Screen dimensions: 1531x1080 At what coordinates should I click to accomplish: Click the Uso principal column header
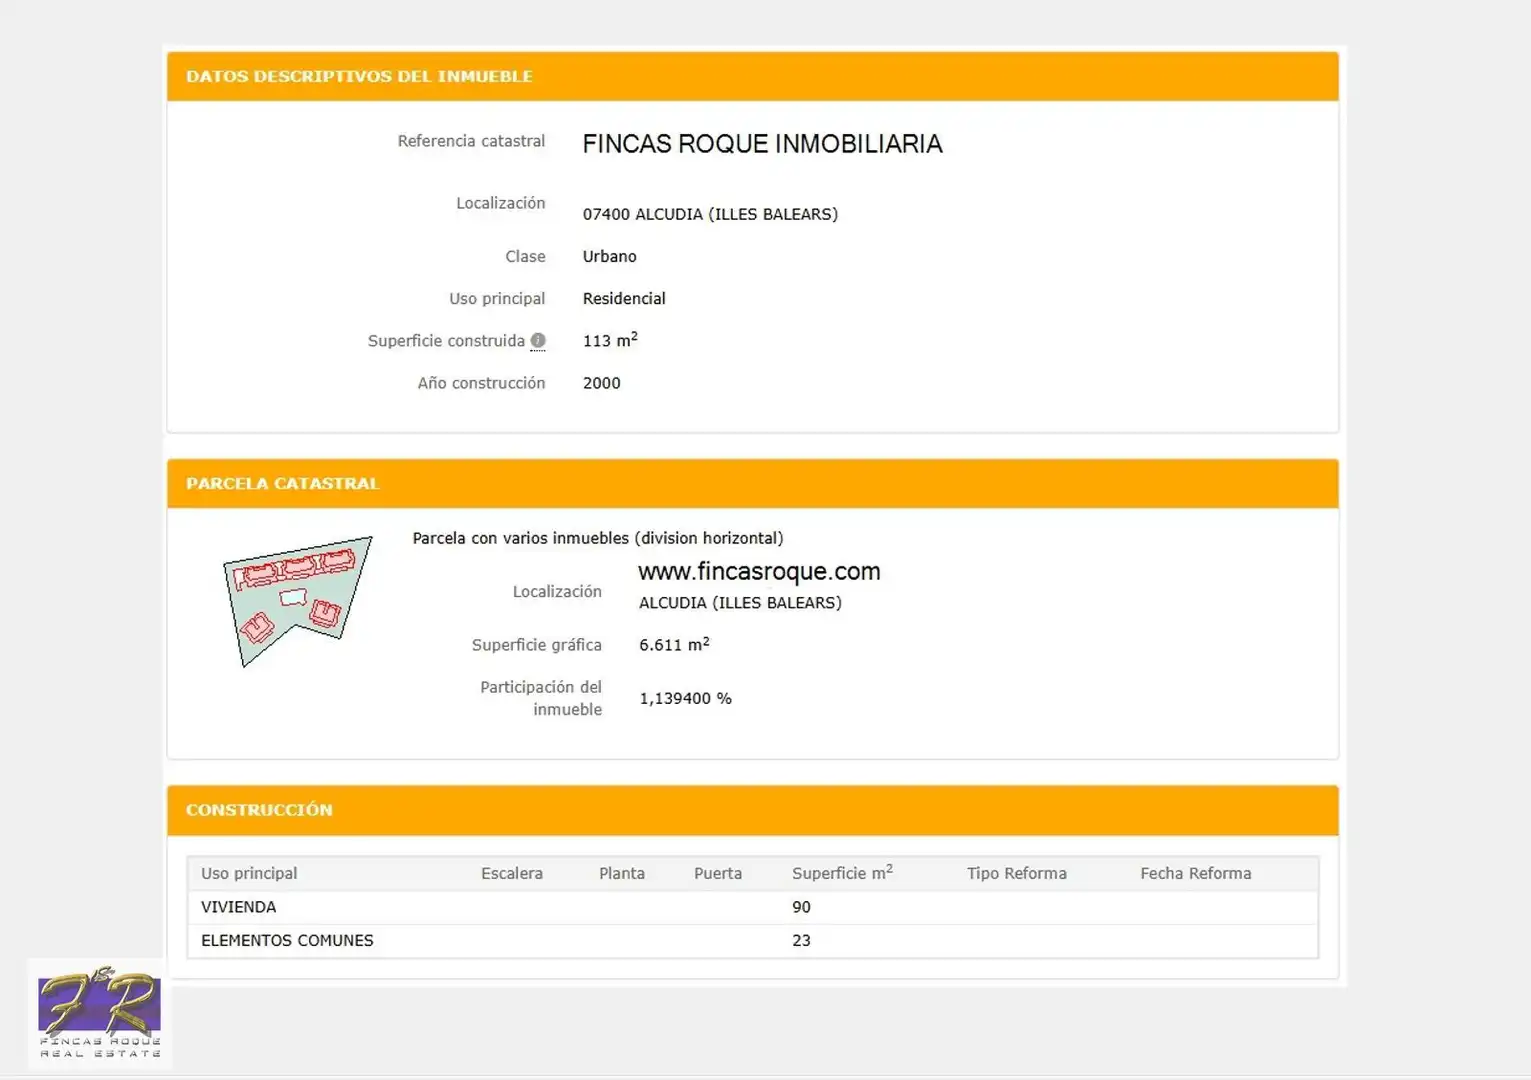[249, 873]
